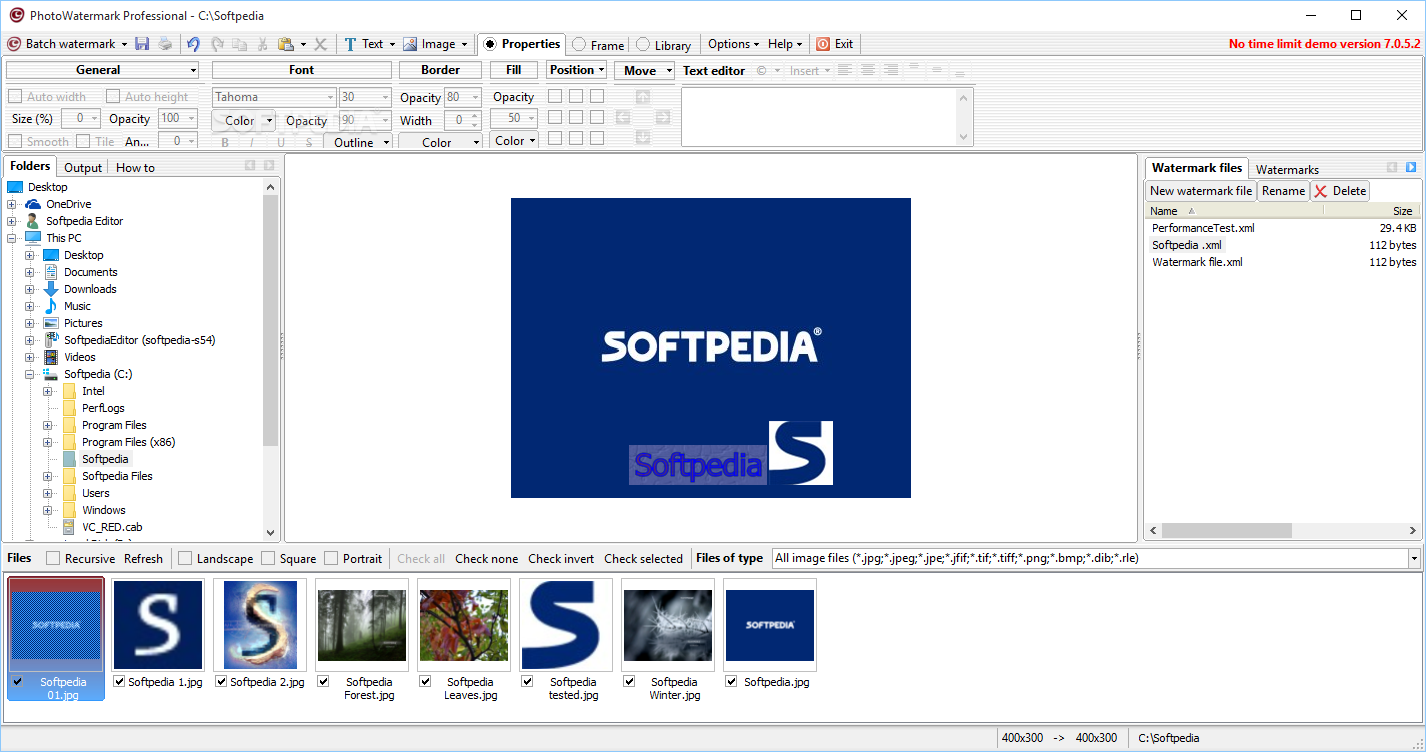The width and height of the screenshot is (1426, 752).
Task: Toggle the Portrait filter checkbox
Action: click(x=331, y=558)
